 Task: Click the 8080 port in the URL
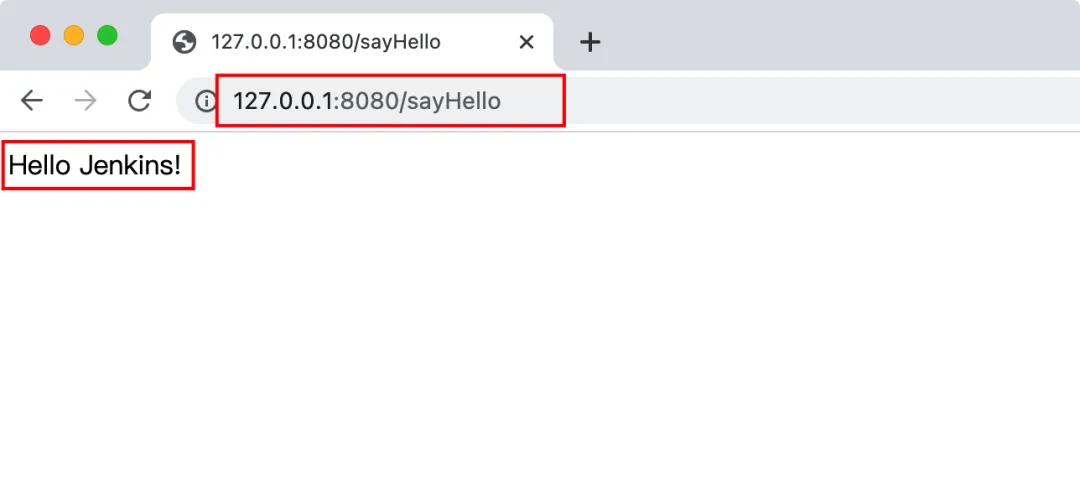[x=369, y=101]
